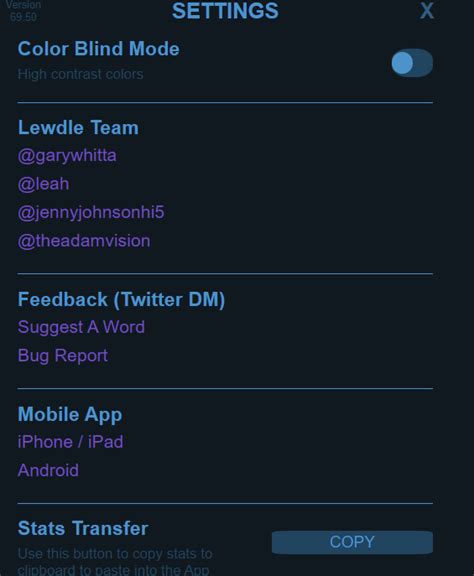Click the Suggest A Word link
This screenshot has width=474, height=576.
81,327
